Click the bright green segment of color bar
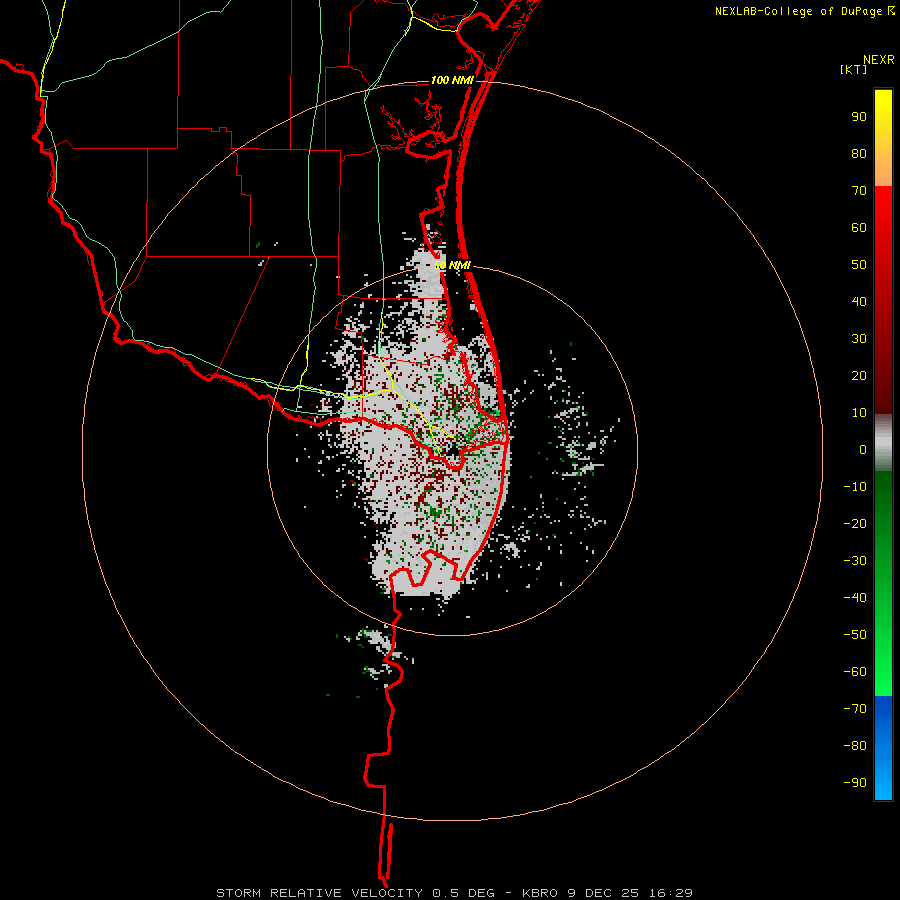The width and height of the screenshot is (900, 900). [x=883, y=584]
